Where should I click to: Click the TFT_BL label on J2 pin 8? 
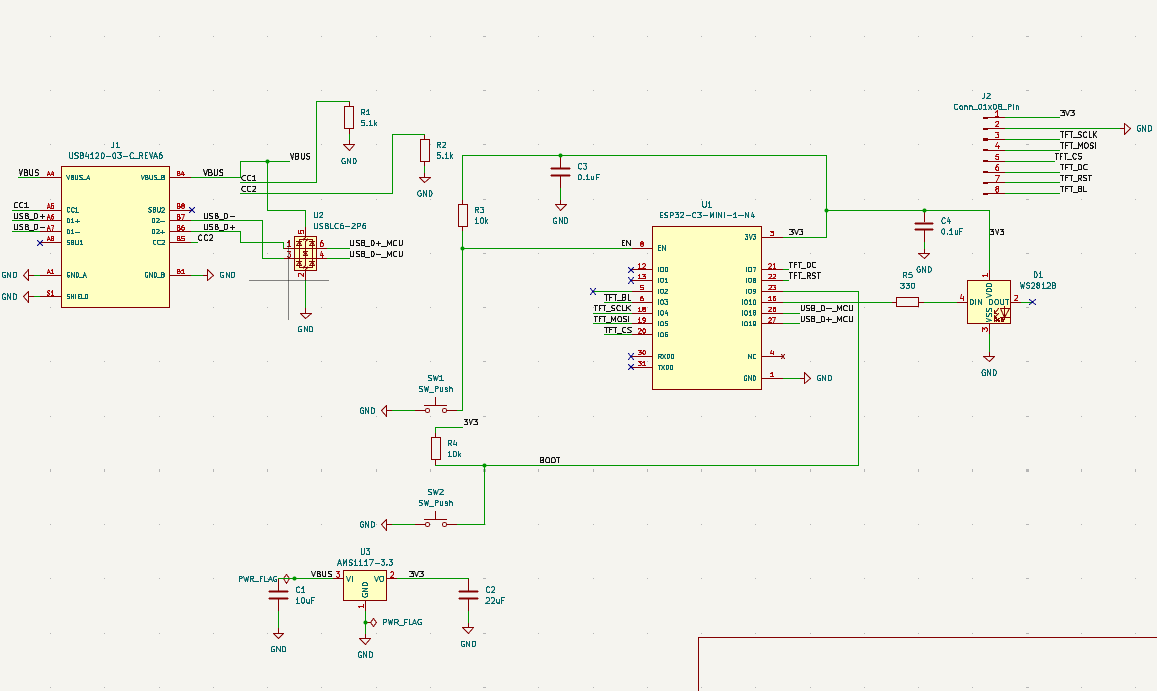pos(1074,189)
